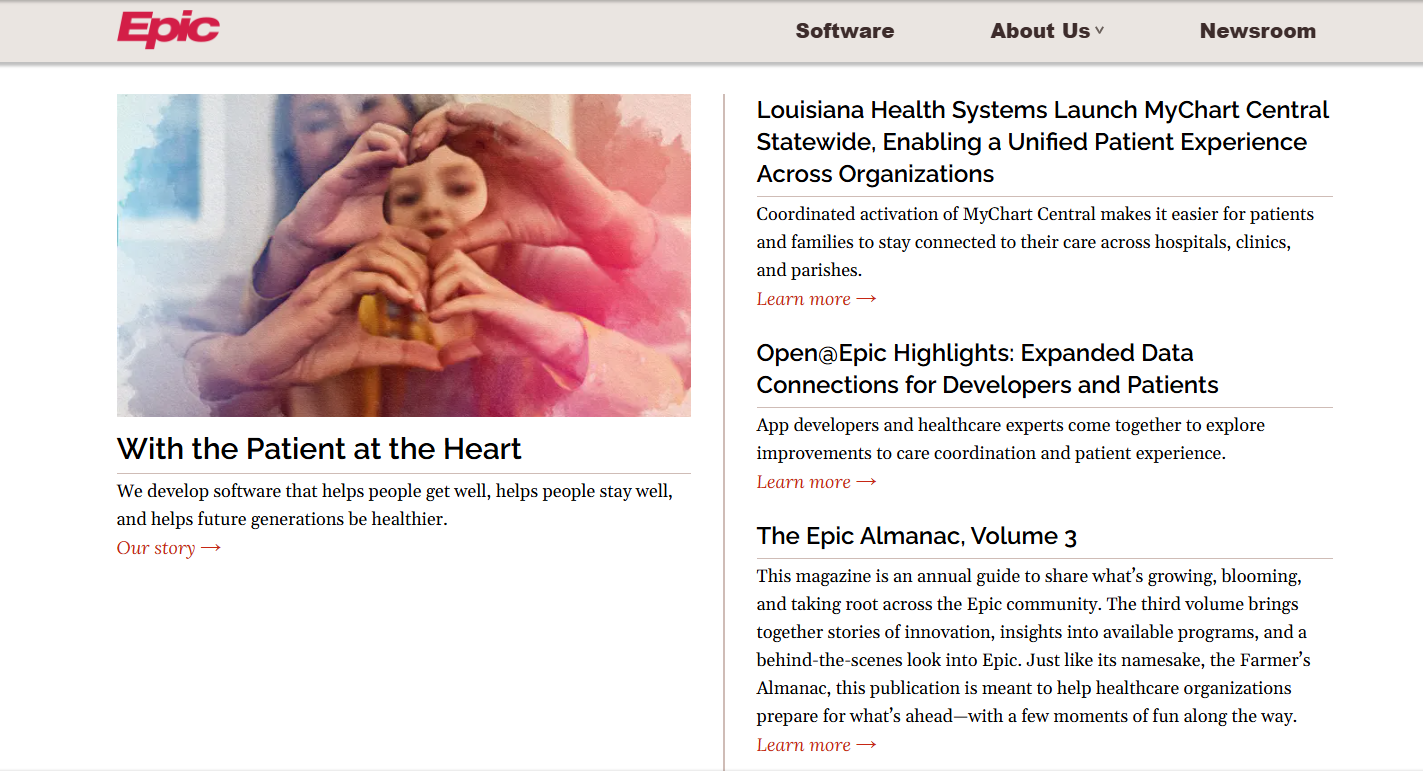The width and height of the screenshot is (1423, 775).
Task: Follow the Our story link
Action: (x=156, y=548)
